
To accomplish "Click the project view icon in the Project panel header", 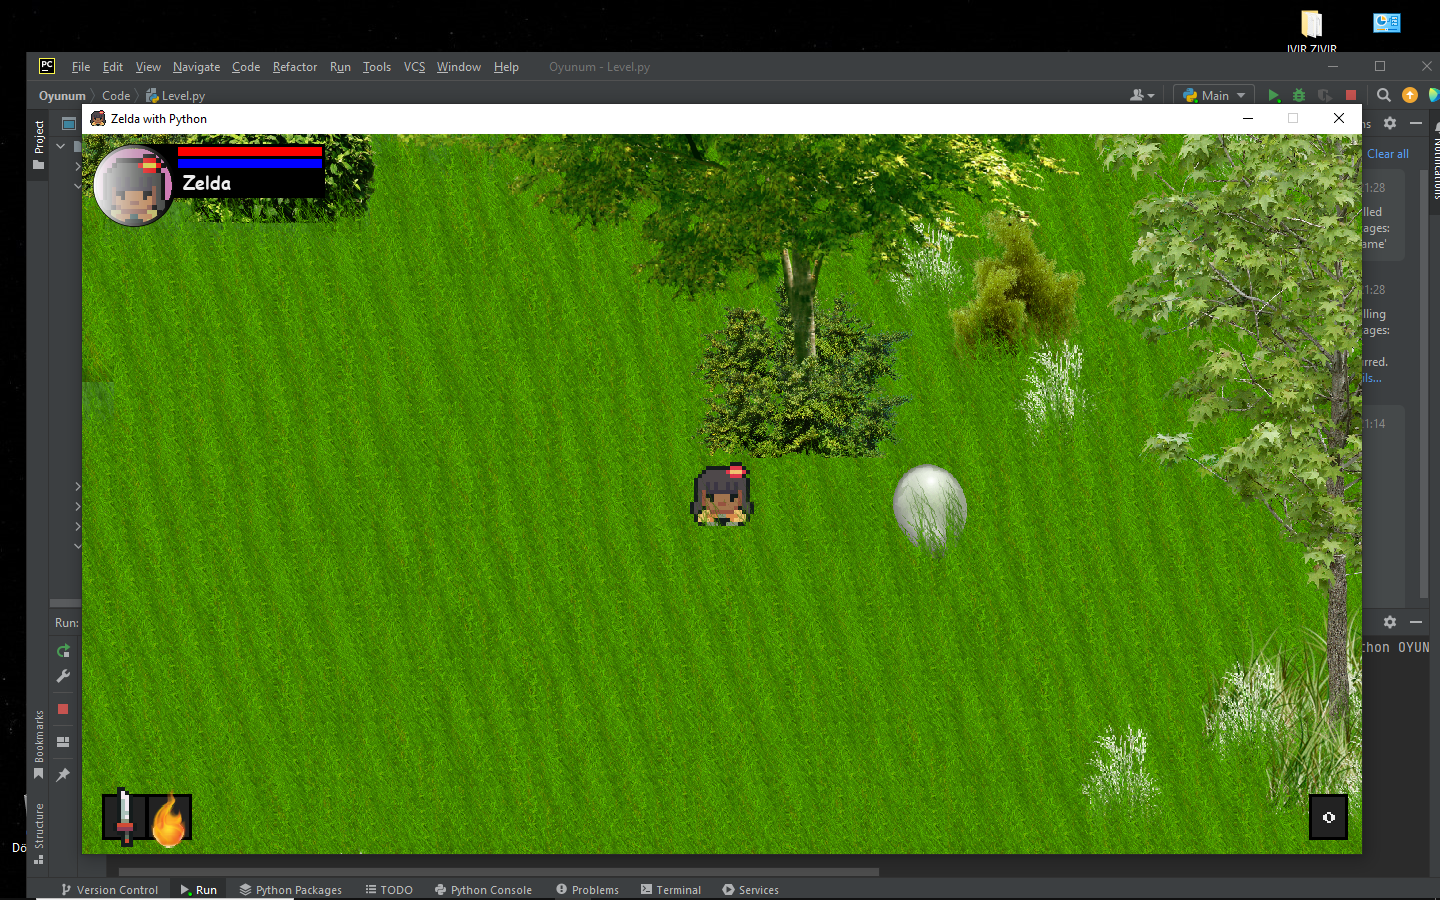I will coord(68,124).
